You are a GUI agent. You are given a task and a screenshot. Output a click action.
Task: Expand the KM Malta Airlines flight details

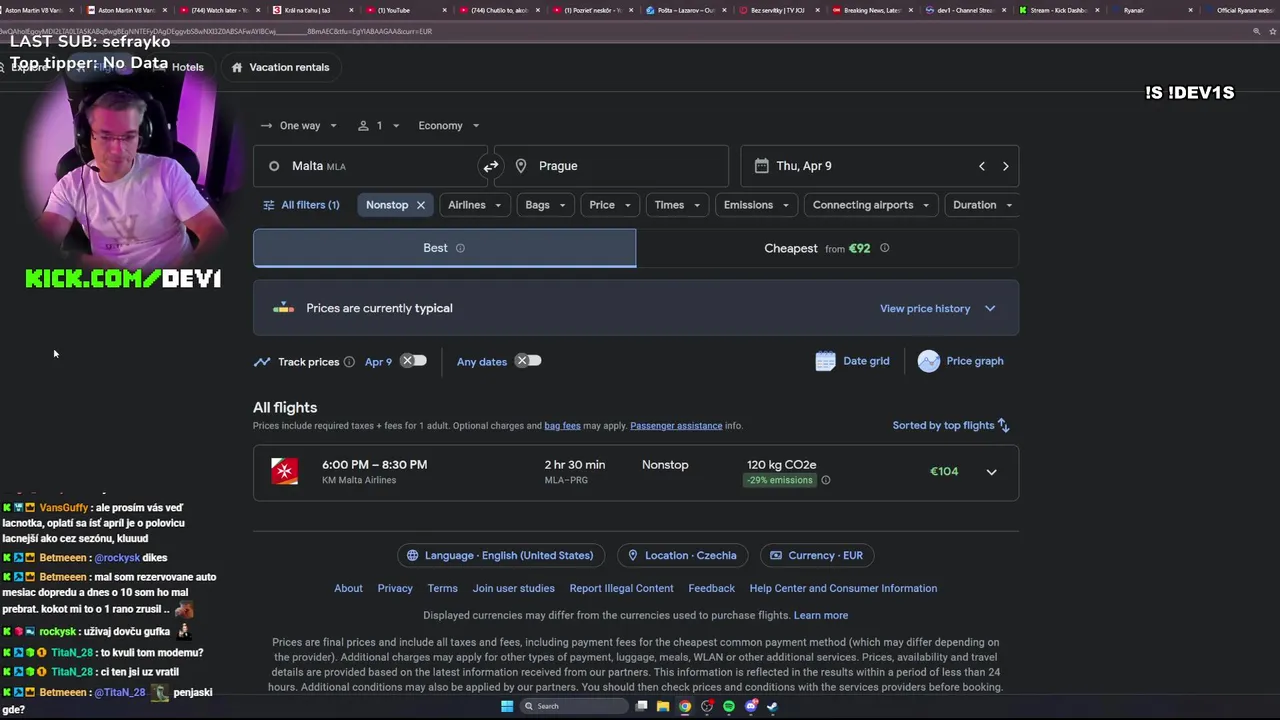(x=991, y=472)
